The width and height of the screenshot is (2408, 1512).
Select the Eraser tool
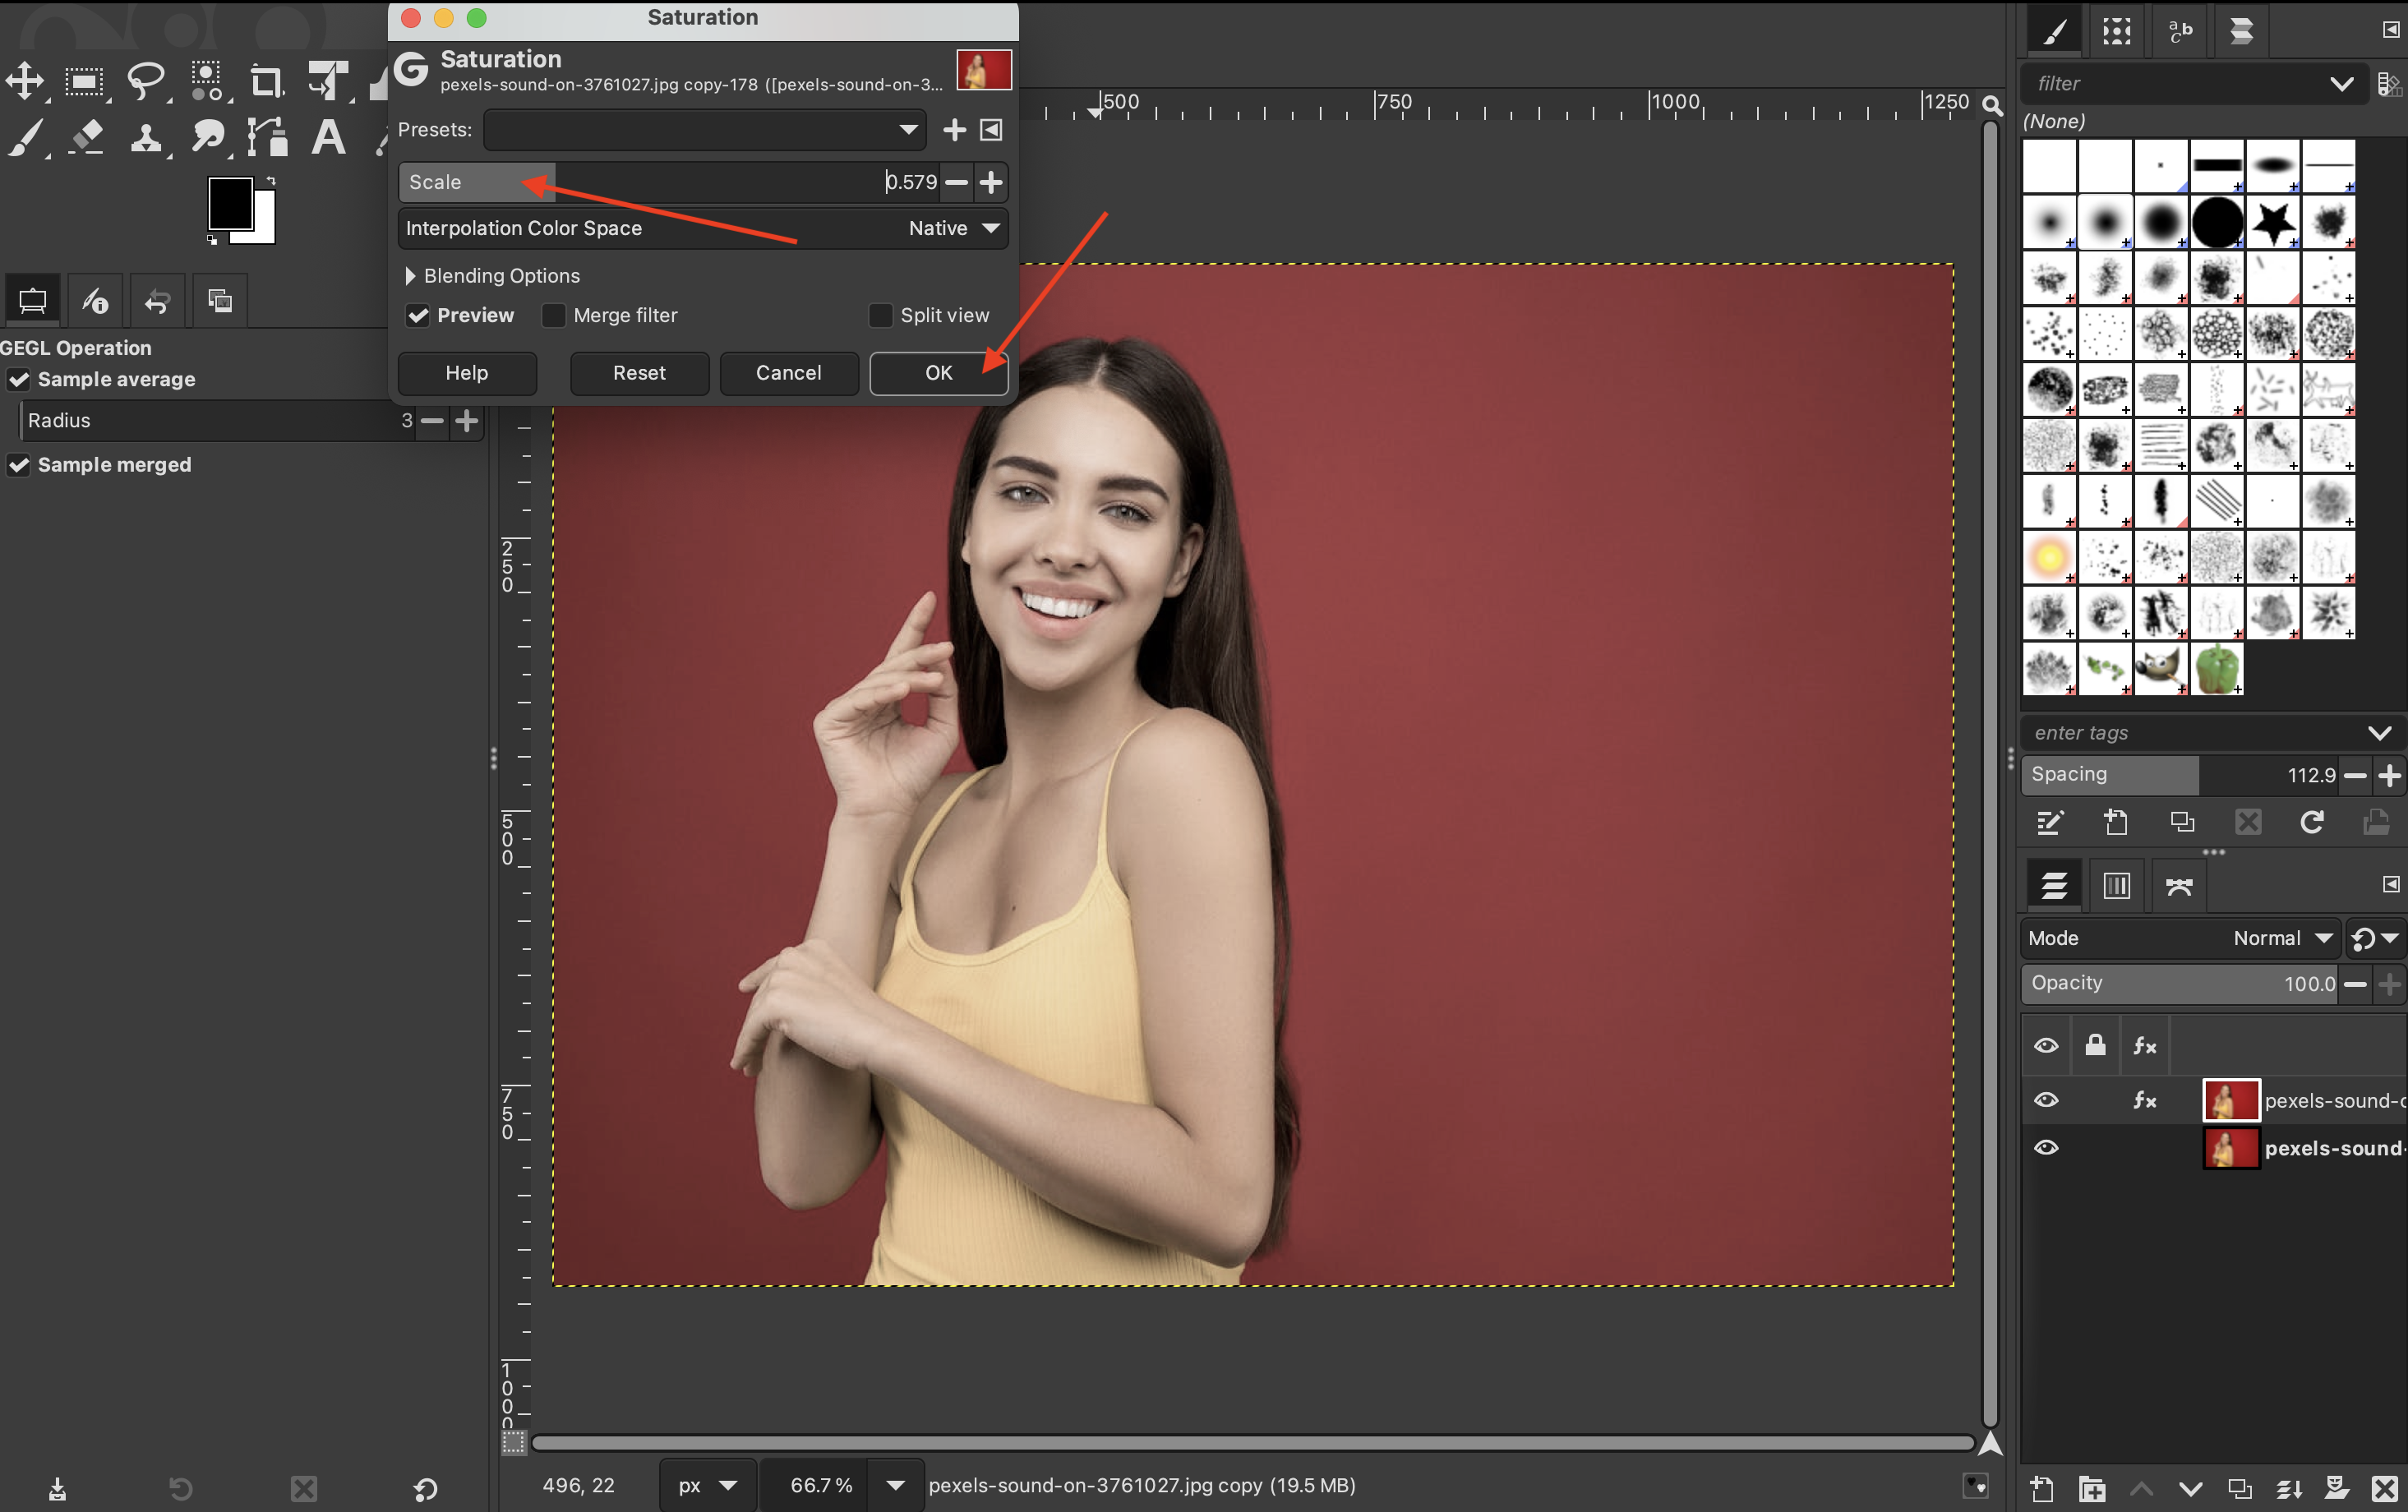pyautogui.click(x=87, y=138)
